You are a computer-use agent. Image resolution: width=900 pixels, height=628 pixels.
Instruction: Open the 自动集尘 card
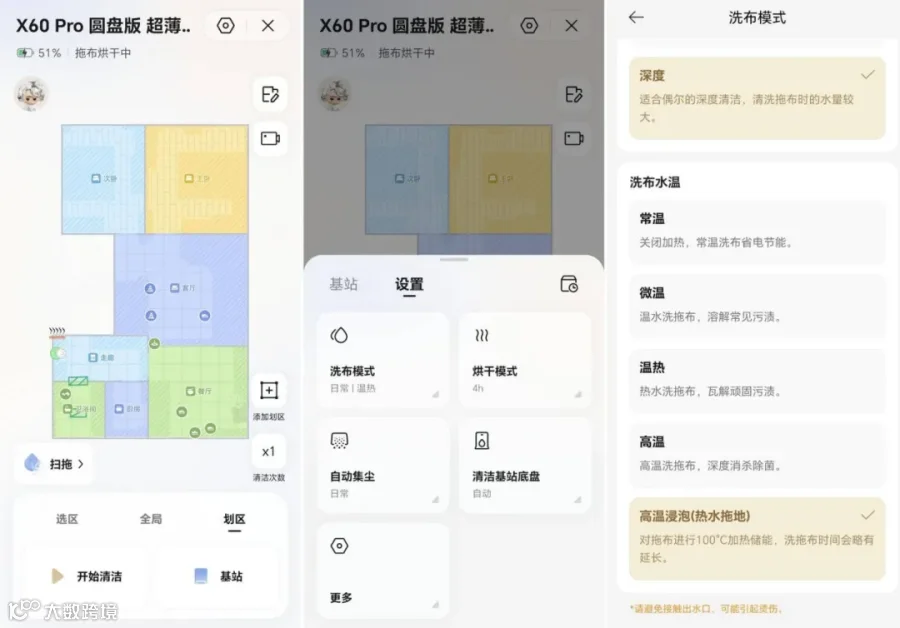tap(383, 465)
